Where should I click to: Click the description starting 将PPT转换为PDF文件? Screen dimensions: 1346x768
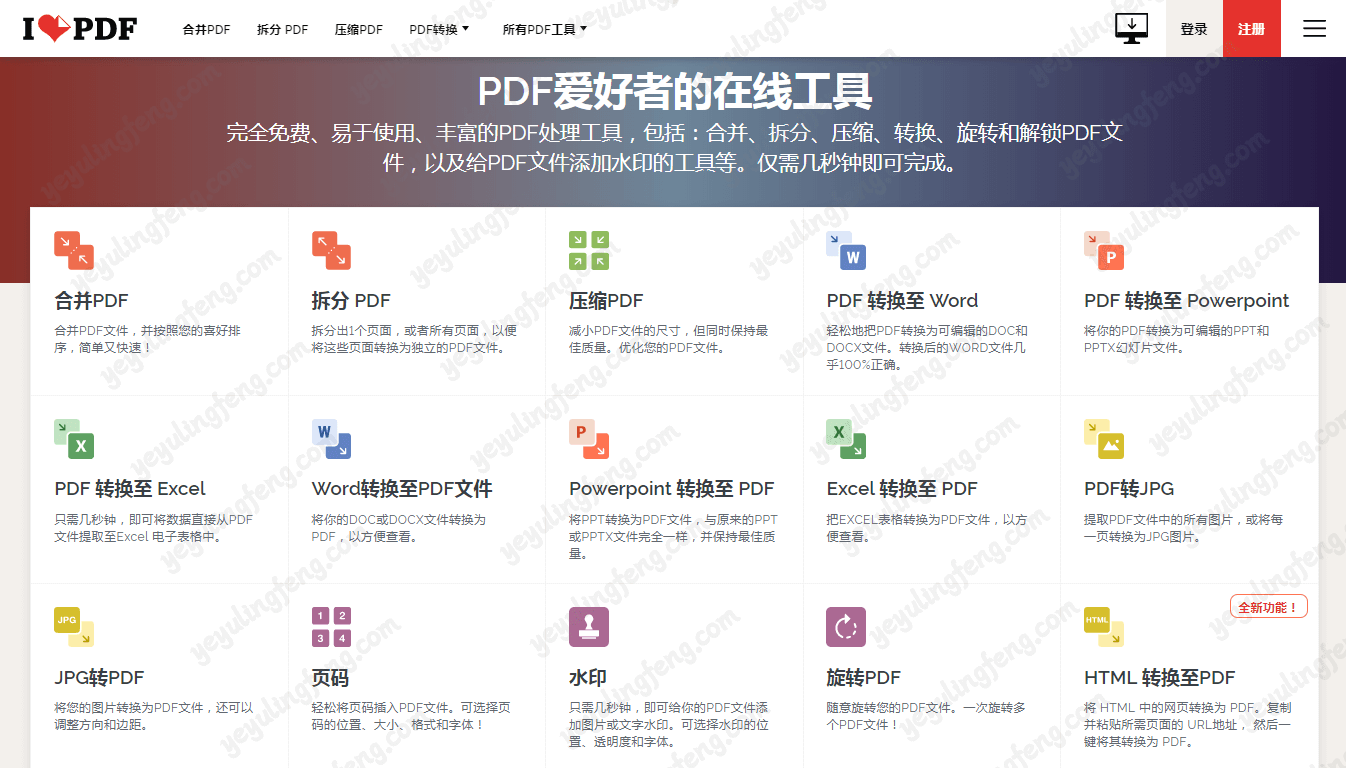click(x=673, y=536)
